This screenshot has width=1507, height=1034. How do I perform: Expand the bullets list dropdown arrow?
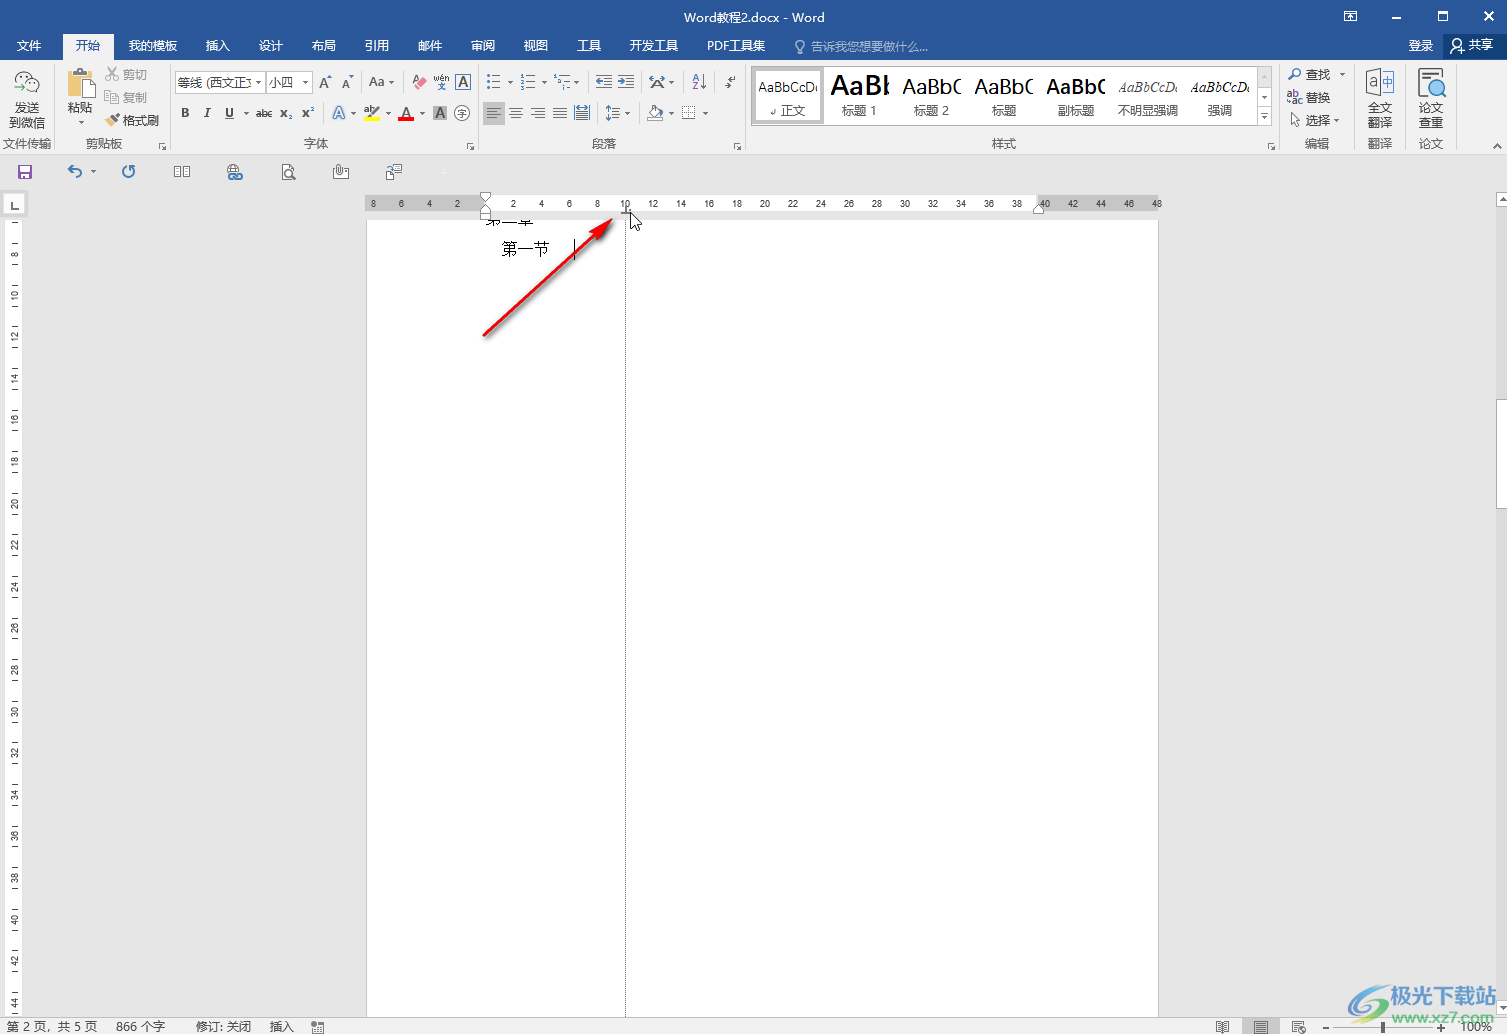coord(510,82)
